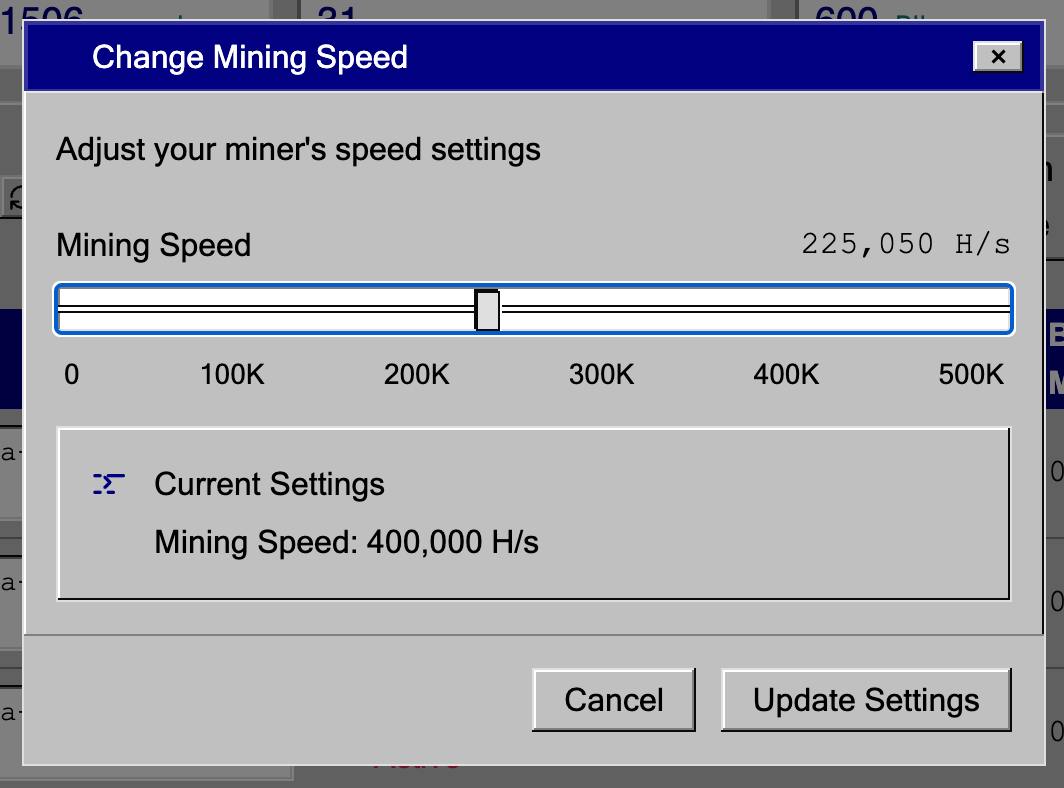Confirm with the Update Settings button

pos(866,700)
